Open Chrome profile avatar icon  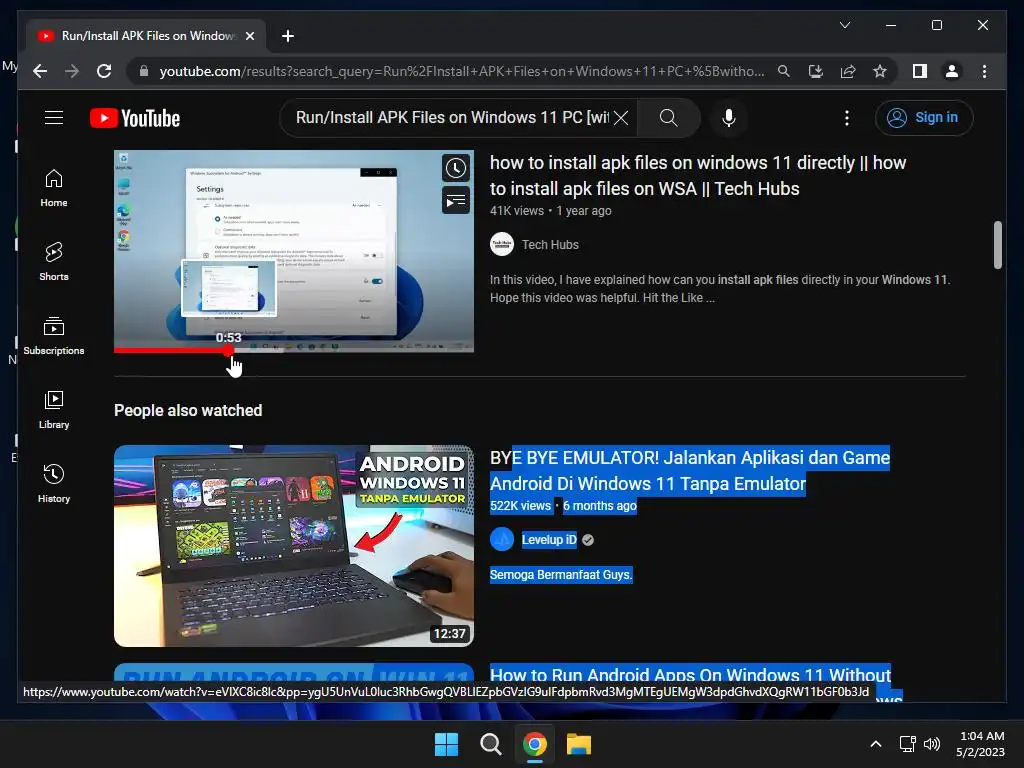tap(952, 71)
